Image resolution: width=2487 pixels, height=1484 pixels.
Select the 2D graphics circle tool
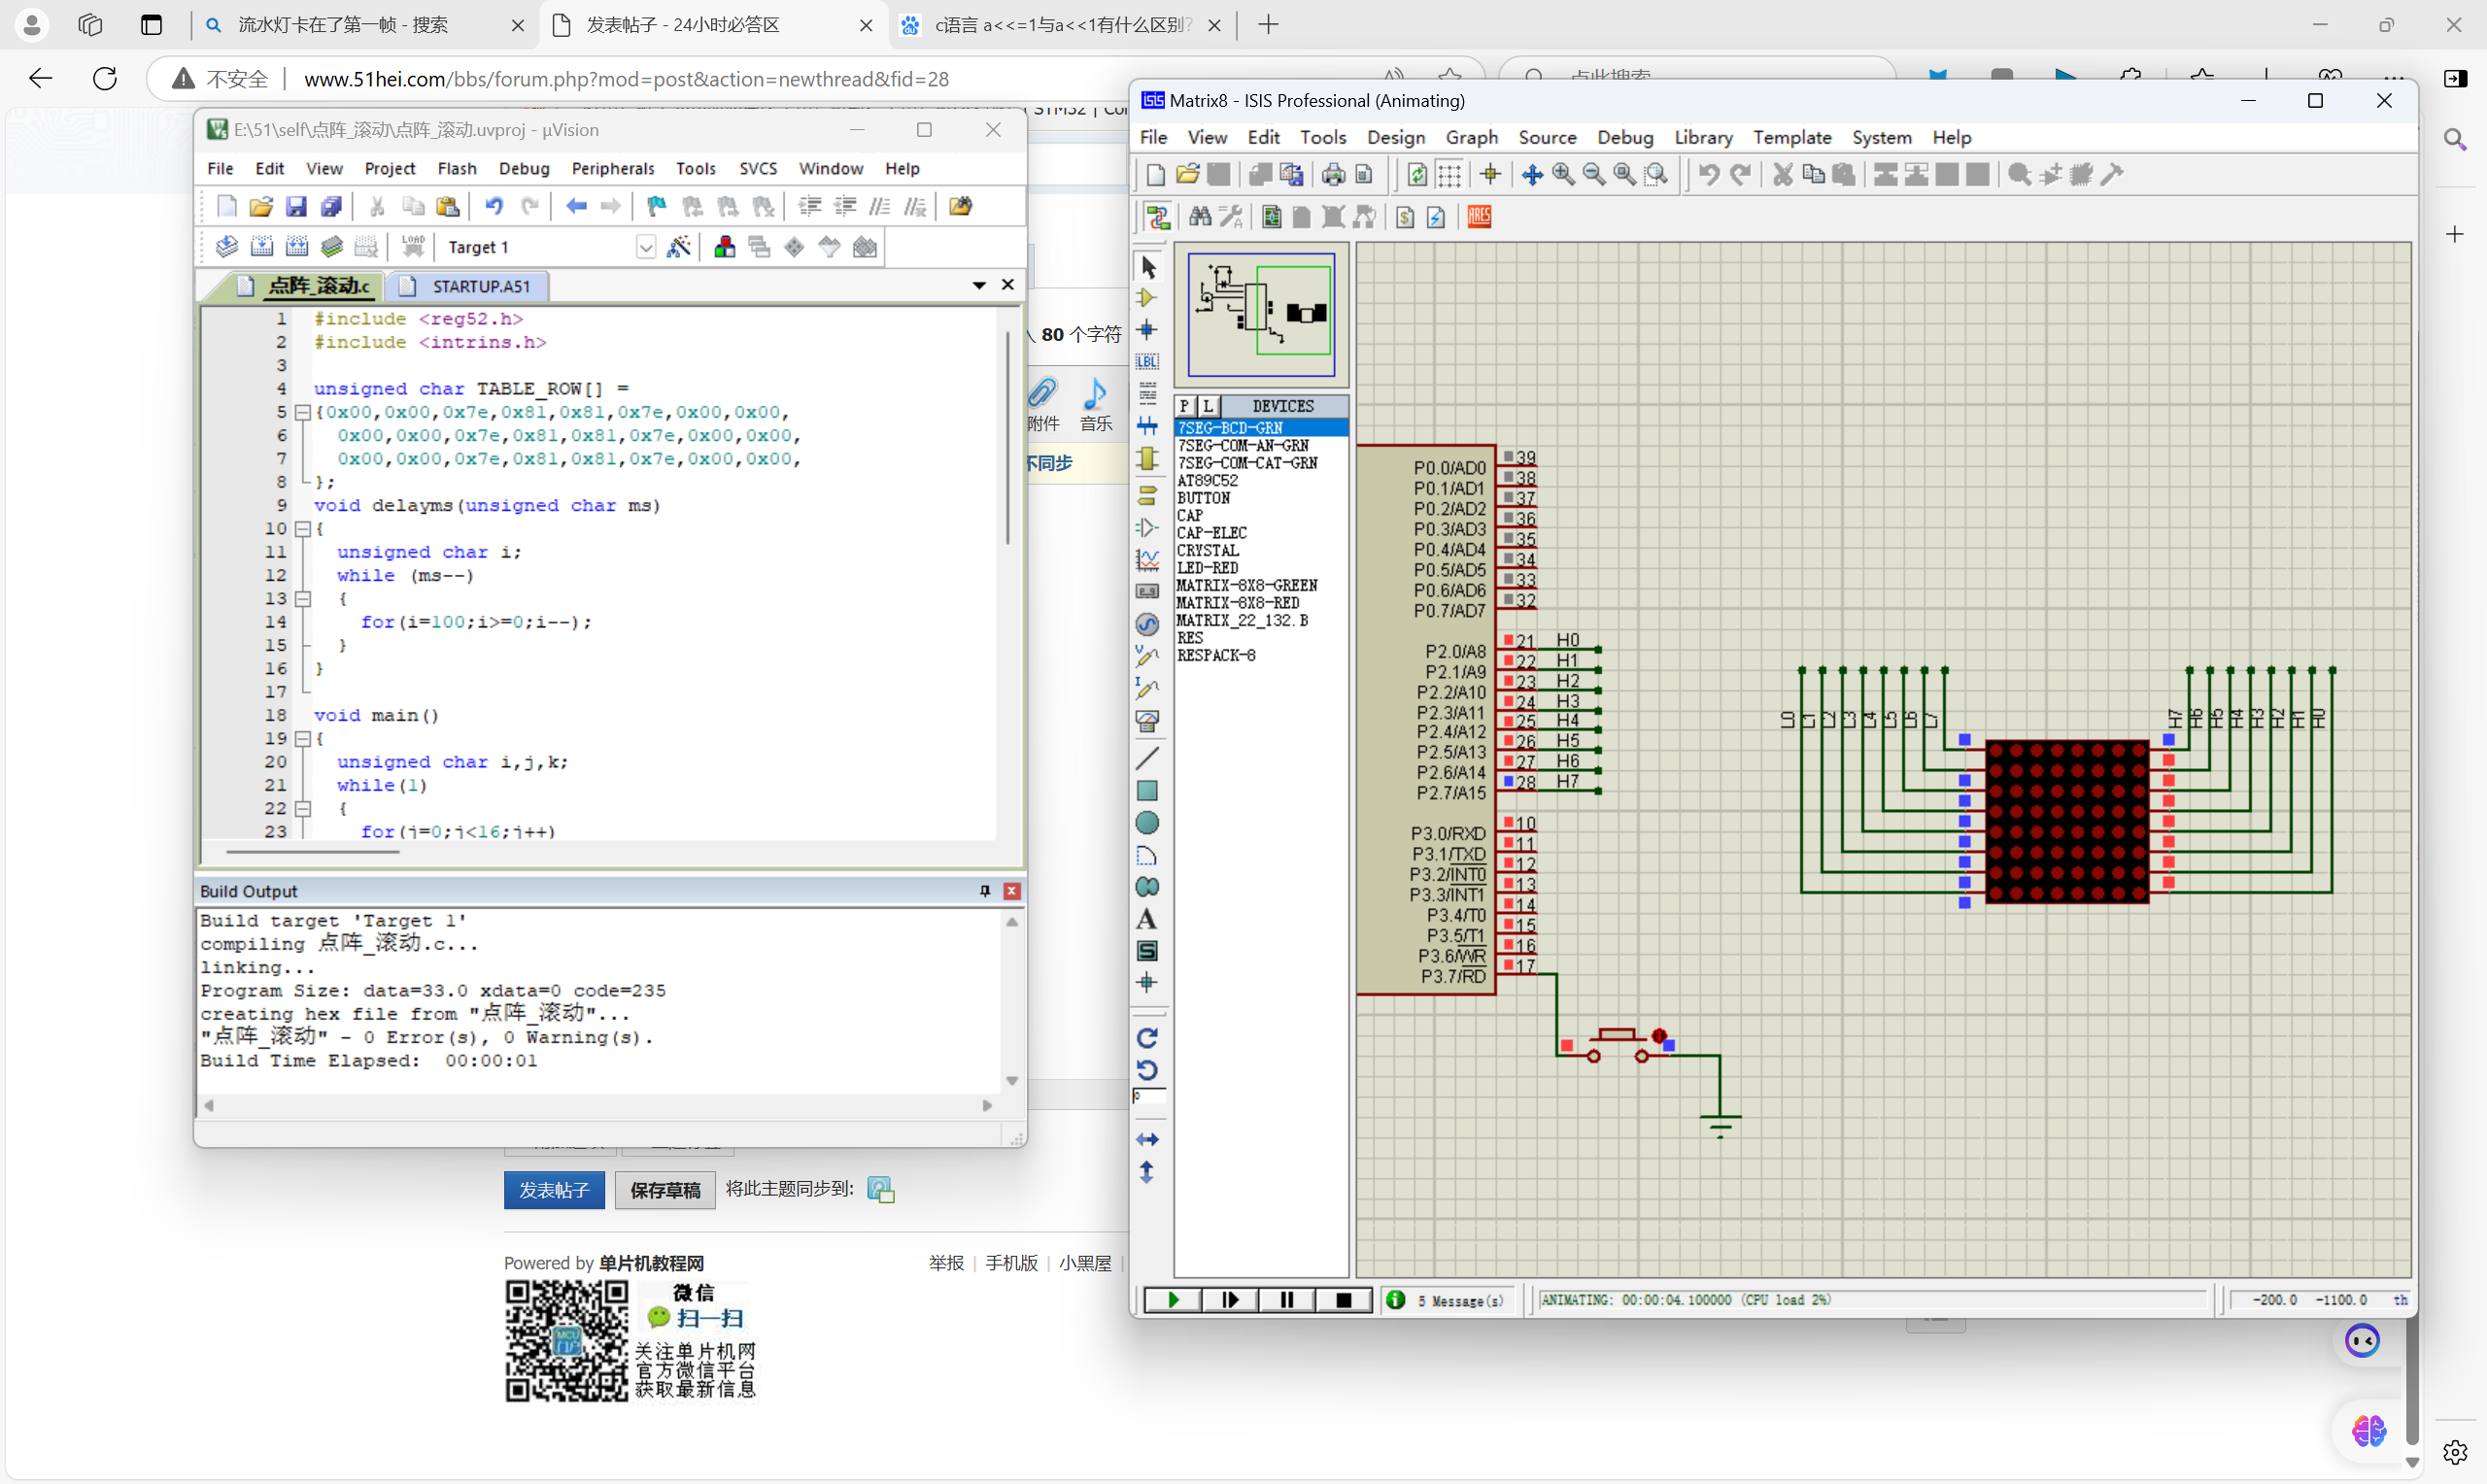click(x=1147, y=823)
